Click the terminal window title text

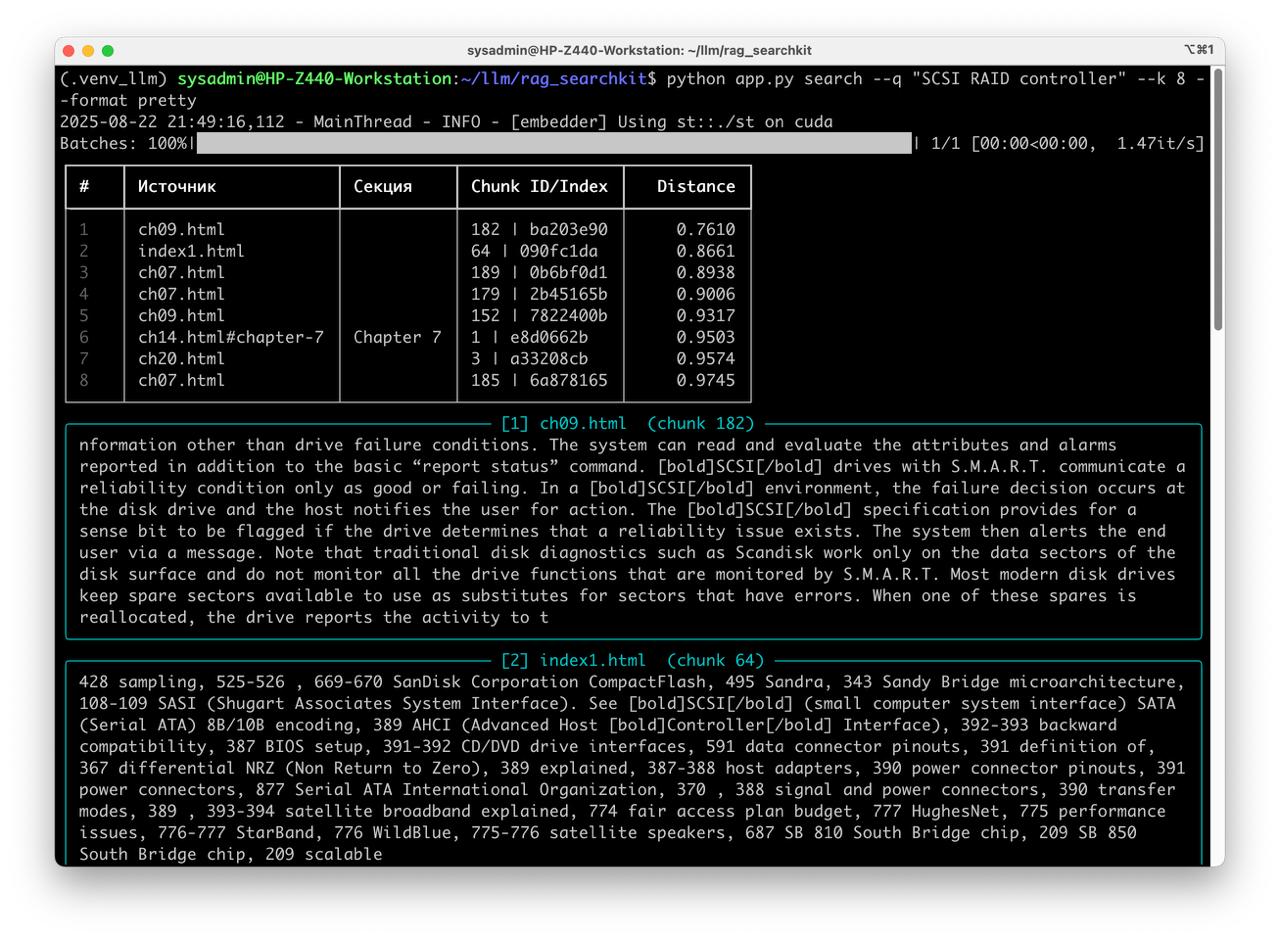(639, 50)
